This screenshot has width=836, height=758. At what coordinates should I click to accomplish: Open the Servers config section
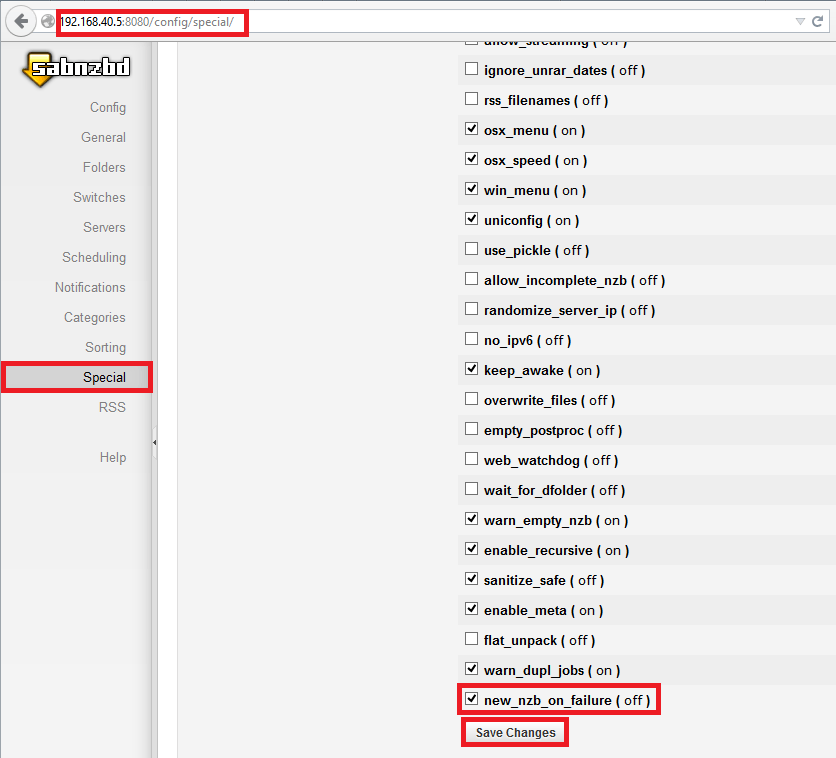coord(104,227)
